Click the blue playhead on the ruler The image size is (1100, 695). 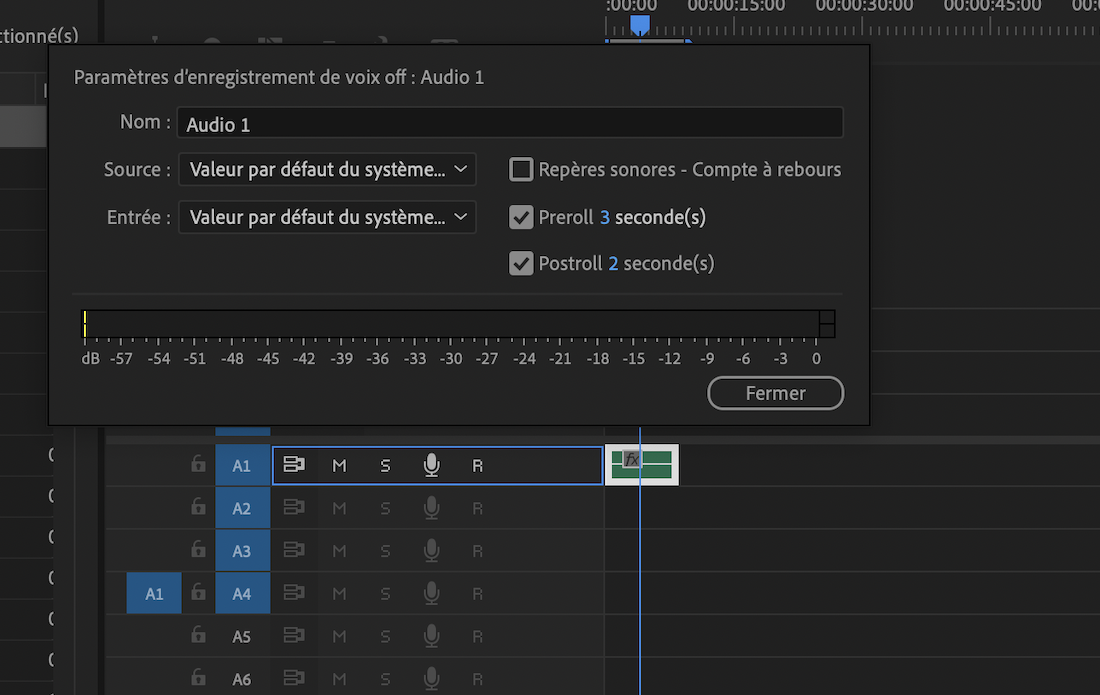(639, 25)
